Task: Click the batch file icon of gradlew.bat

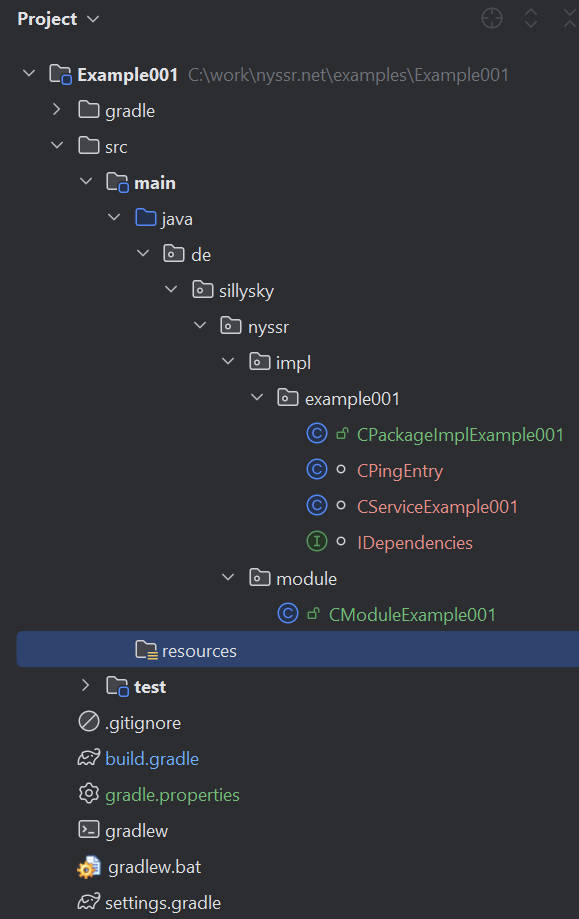Action: (88, 867)
